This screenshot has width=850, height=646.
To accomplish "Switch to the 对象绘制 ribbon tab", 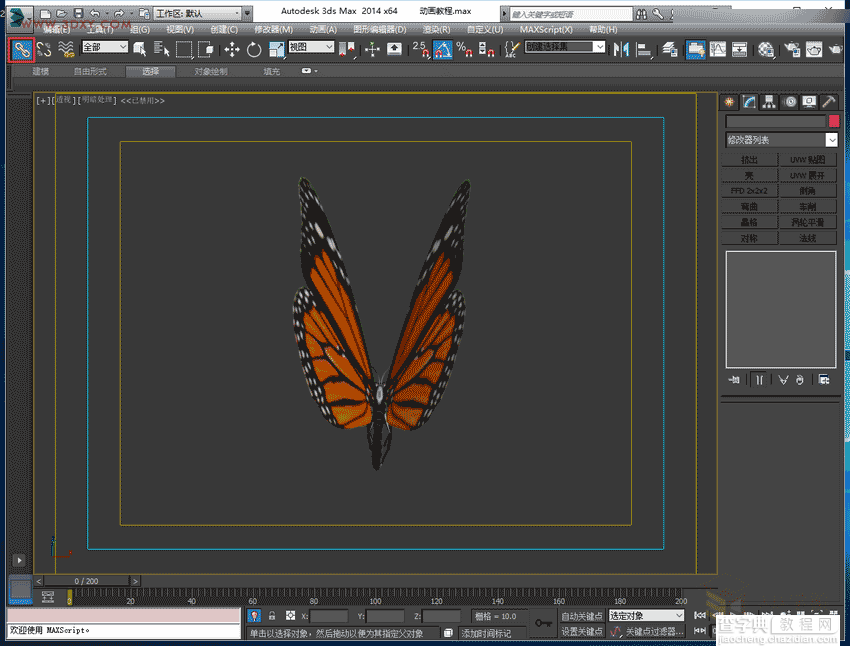I will pyautogui.click(x=211, y=71).
